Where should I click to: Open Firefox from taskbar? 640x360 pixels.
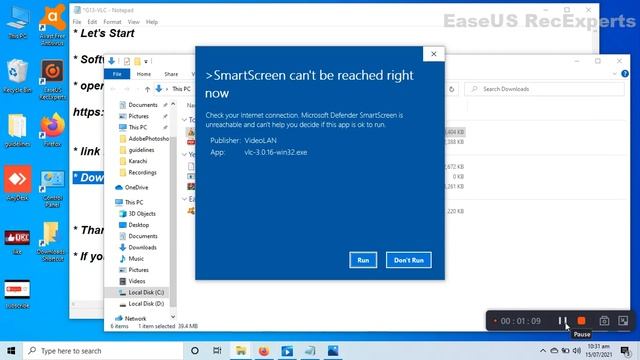click(x=264, y=351)
